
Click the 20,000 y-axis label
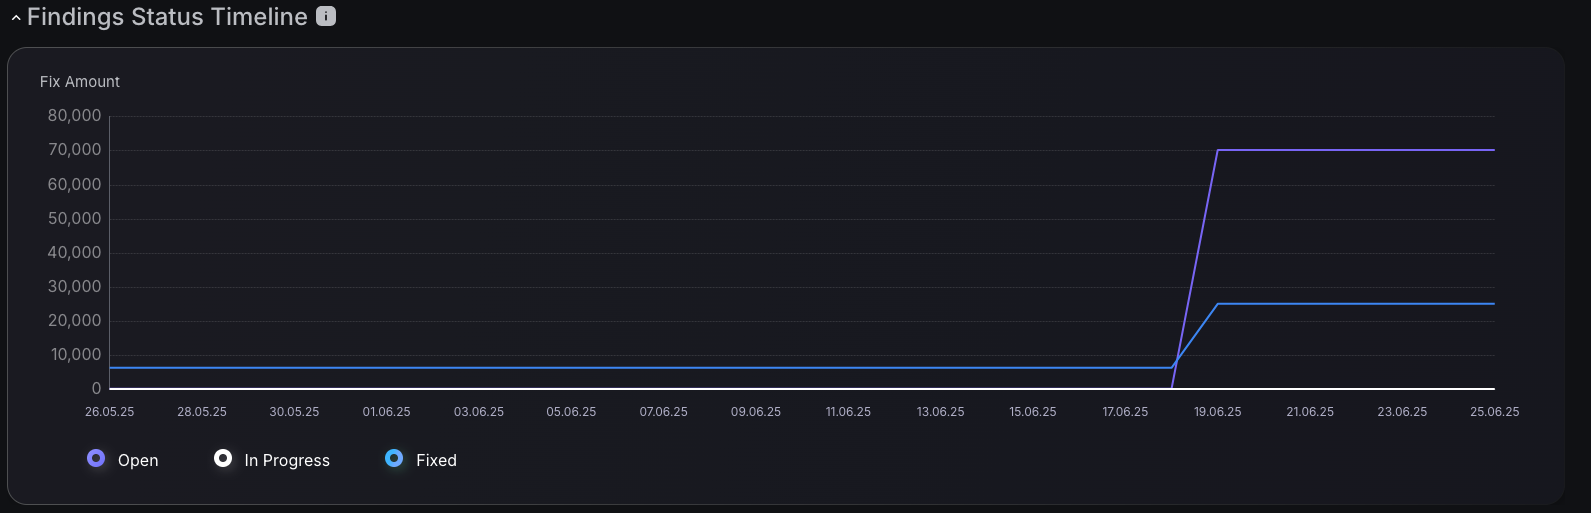tap(75, 320)
